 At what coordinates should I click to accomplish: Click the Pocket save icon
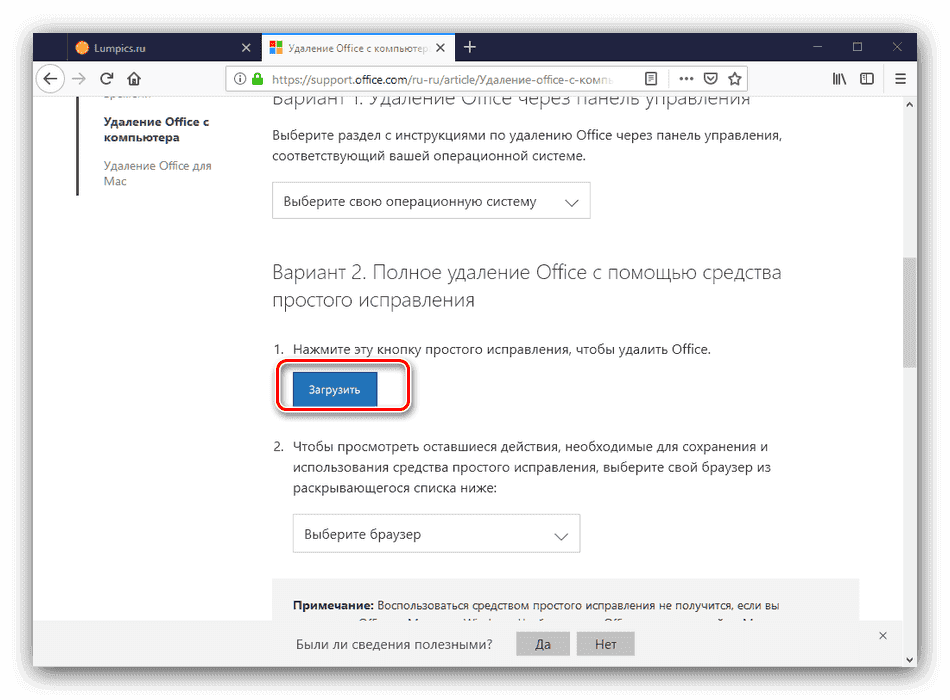[x=710, y=78]
